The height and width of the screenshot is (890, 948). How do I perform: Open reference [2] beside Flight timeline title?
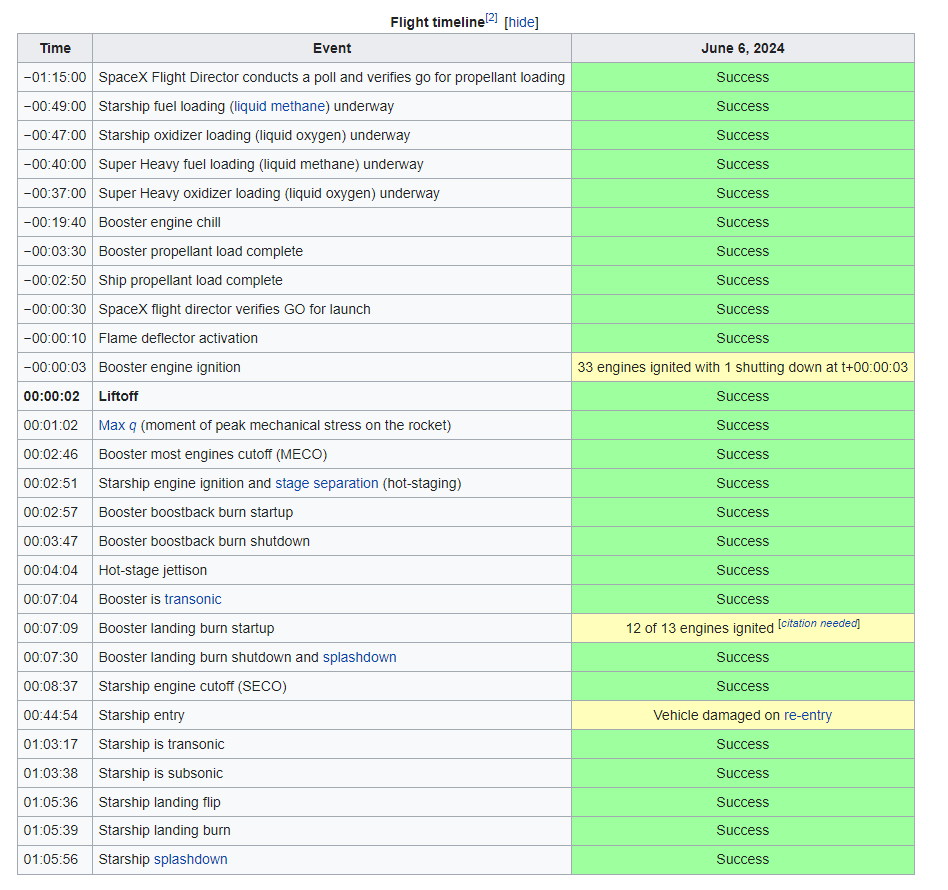tap(491, 19)
